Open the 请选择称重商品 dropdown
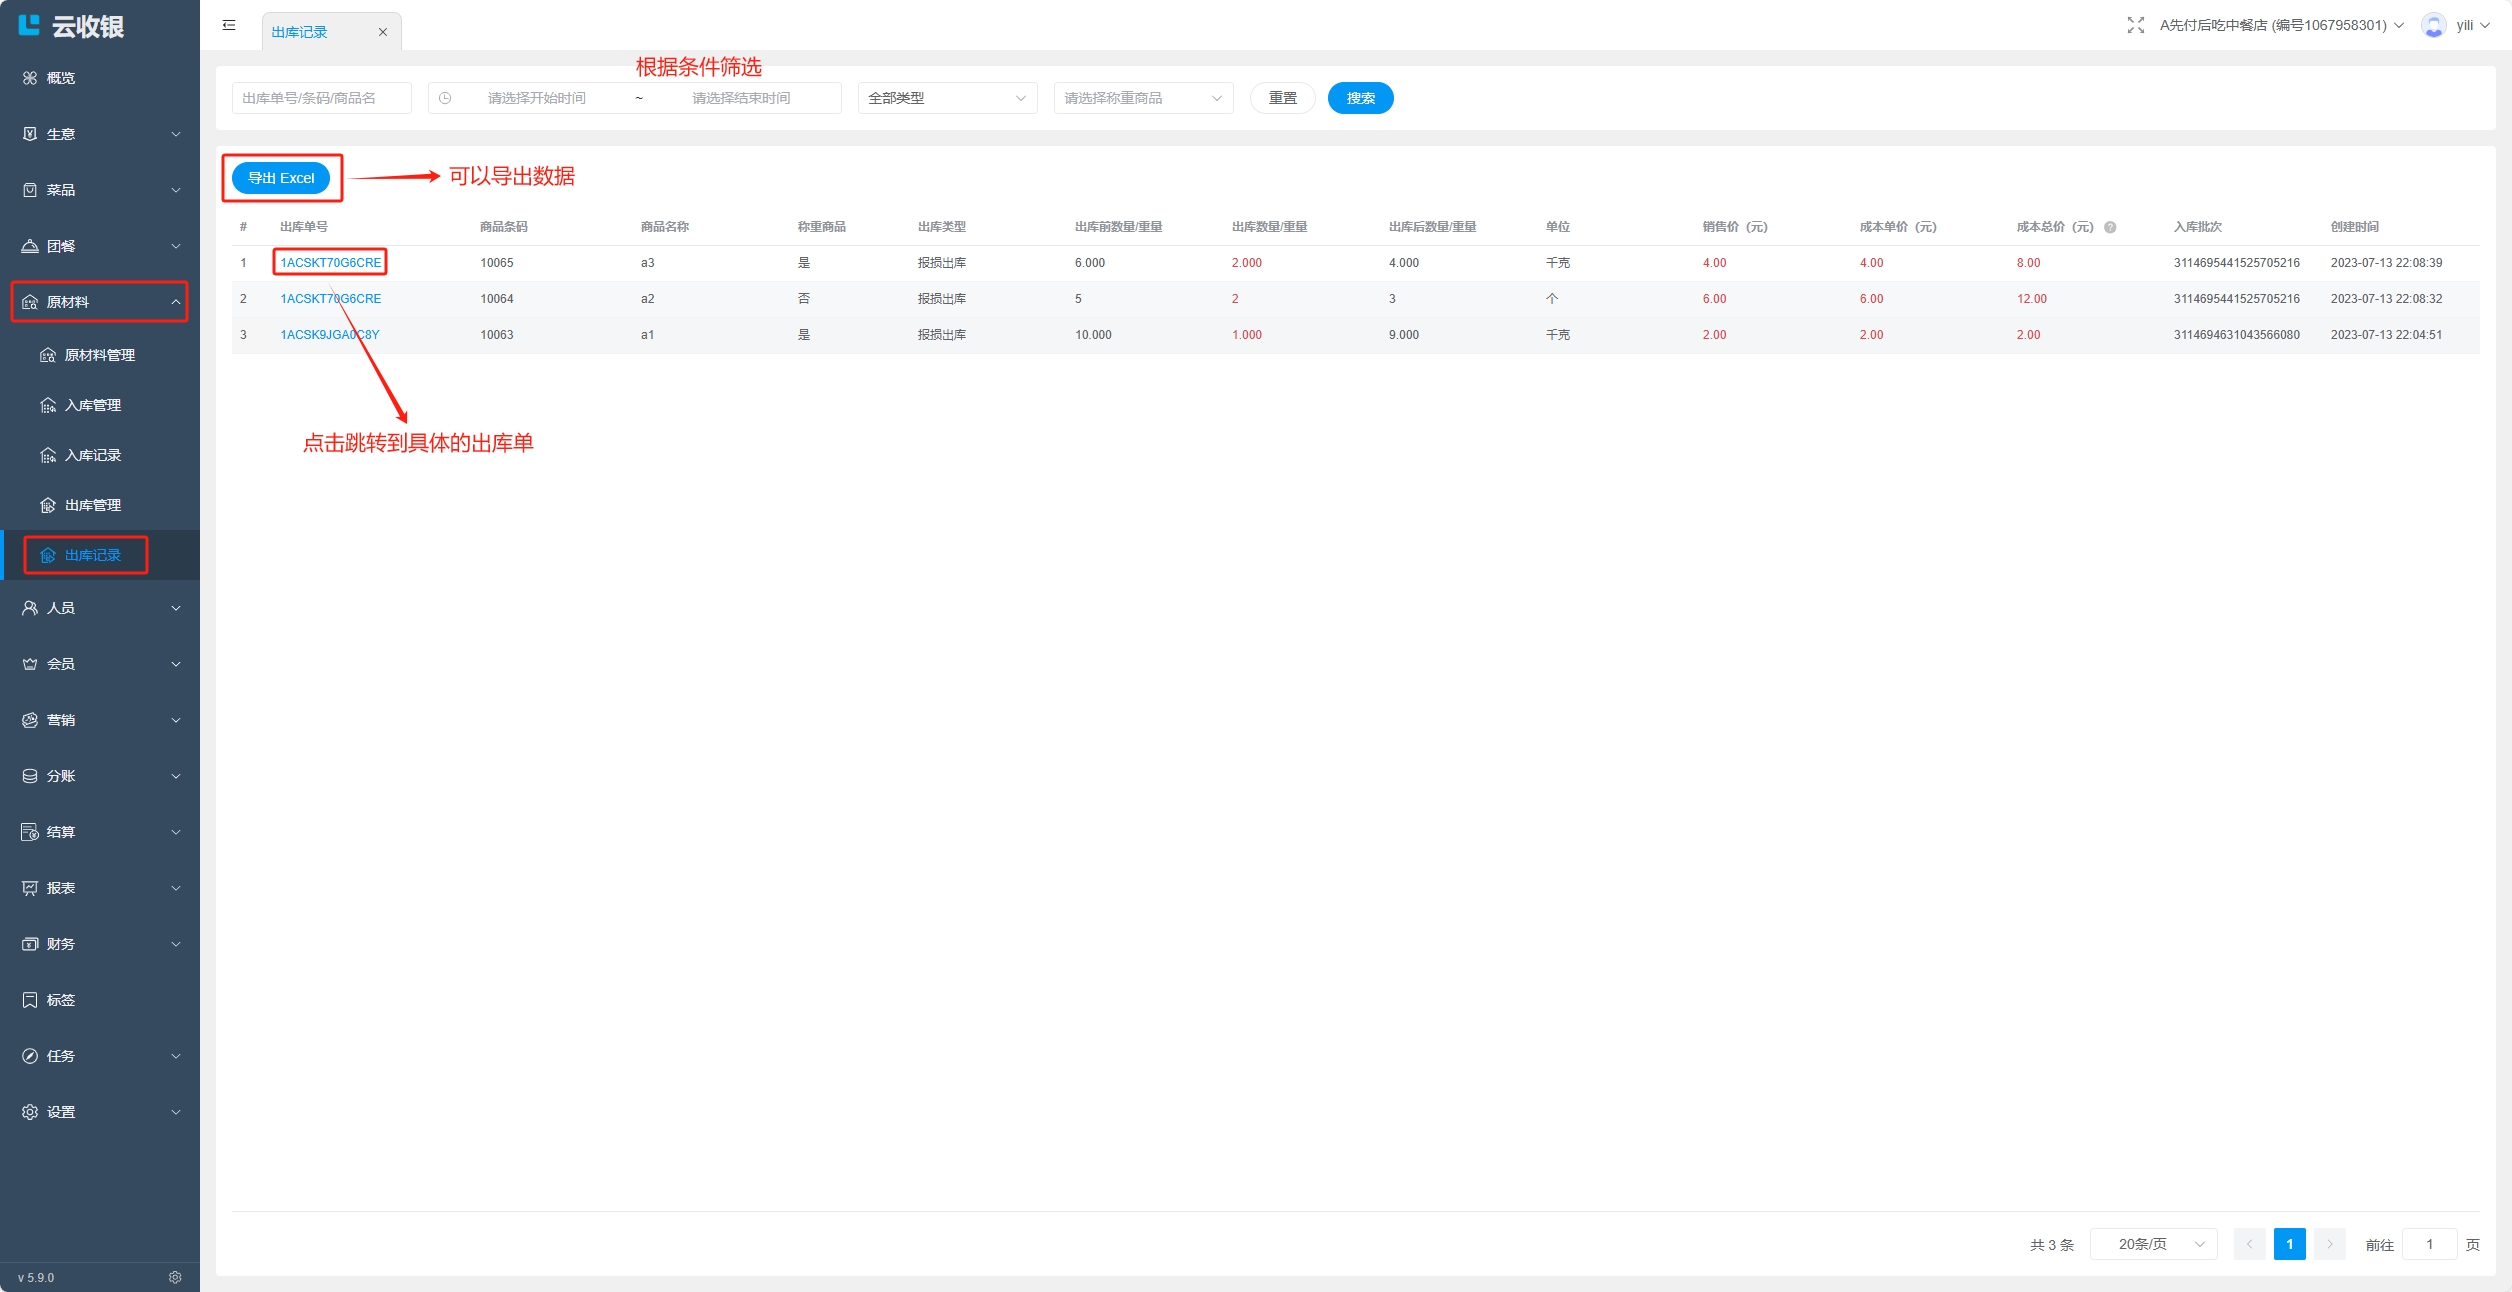This screenshot has height=1292, width=2512. 1142,98
